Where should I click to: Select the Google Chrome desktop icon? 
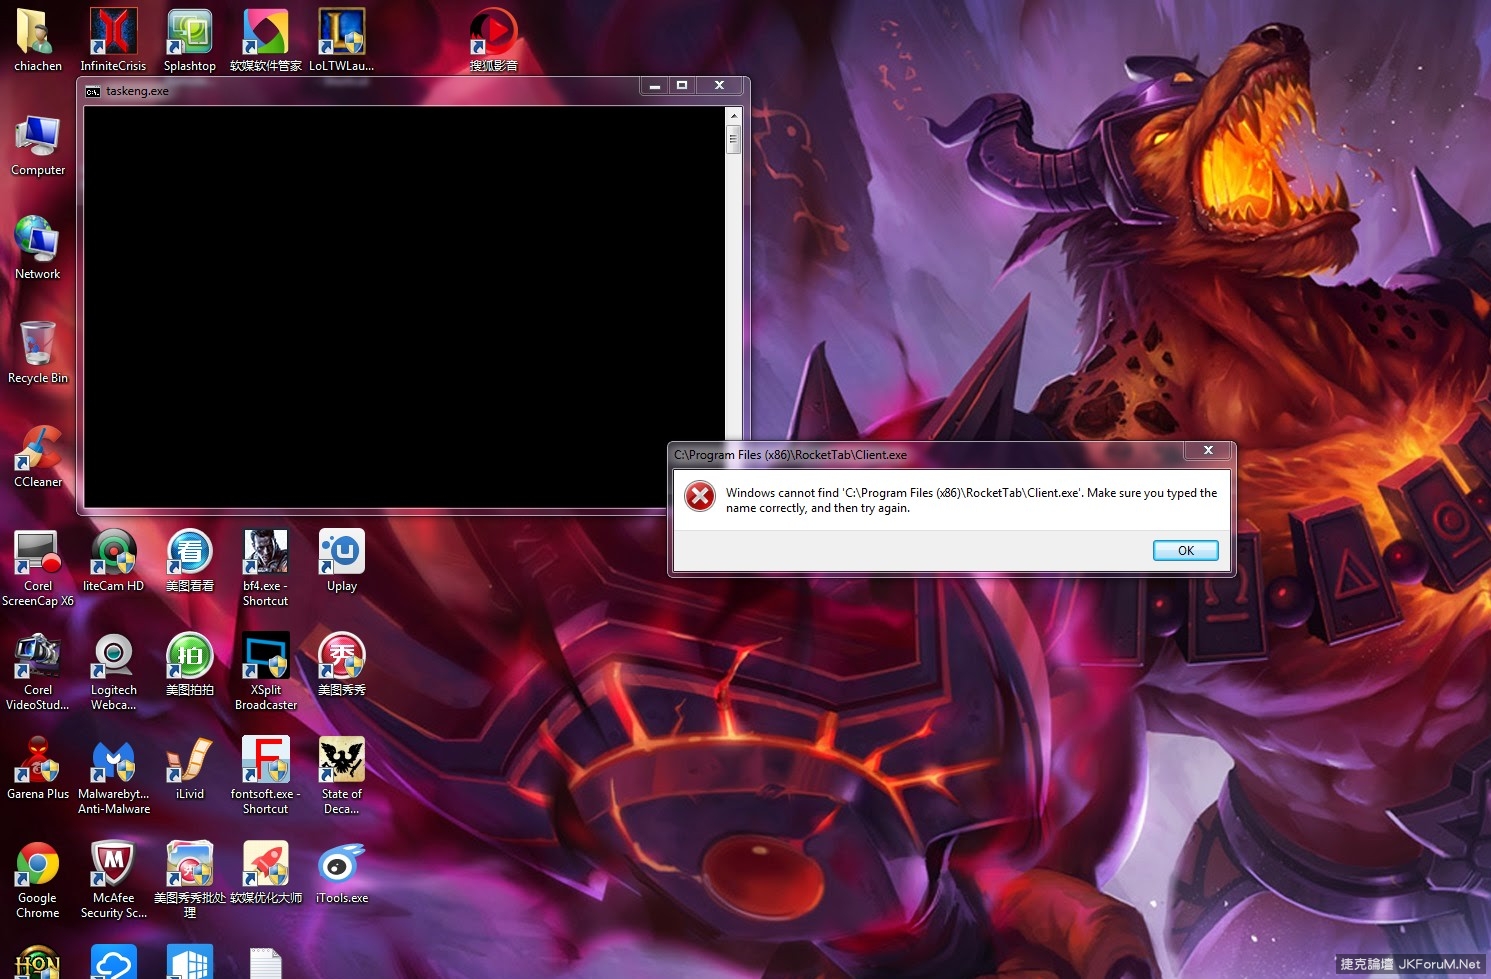pos(38,865)
